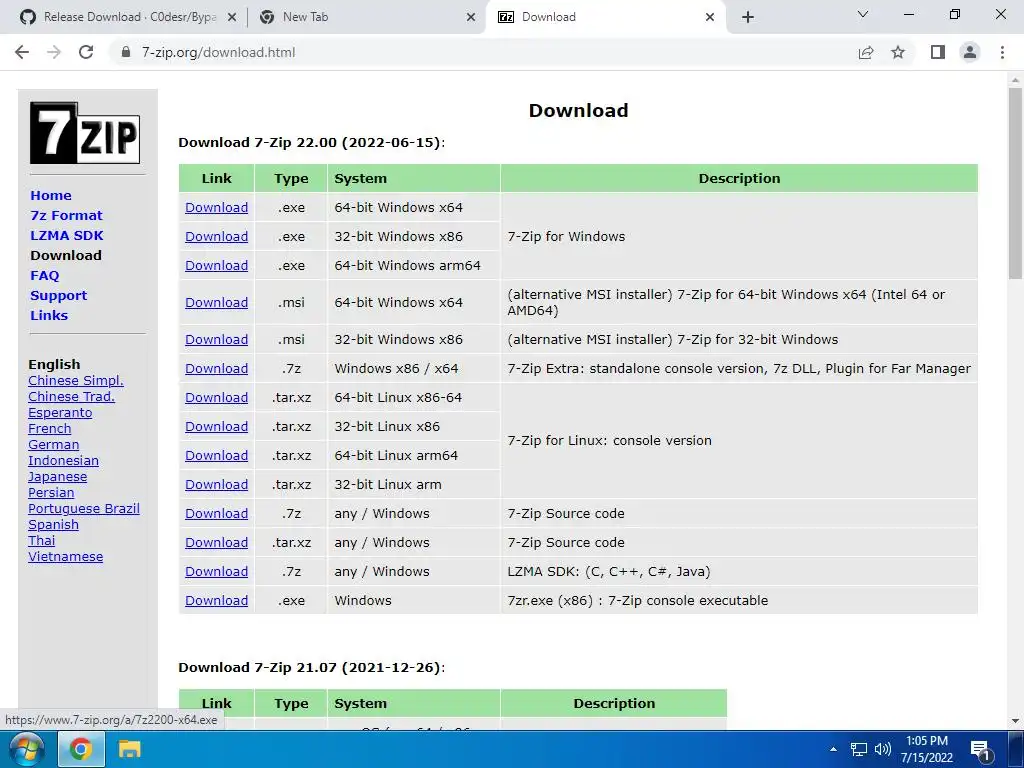Screen dimensions: 1024x768
Task: Download tar.xz for 32-bit Linux x86
Action: point(216,426)
